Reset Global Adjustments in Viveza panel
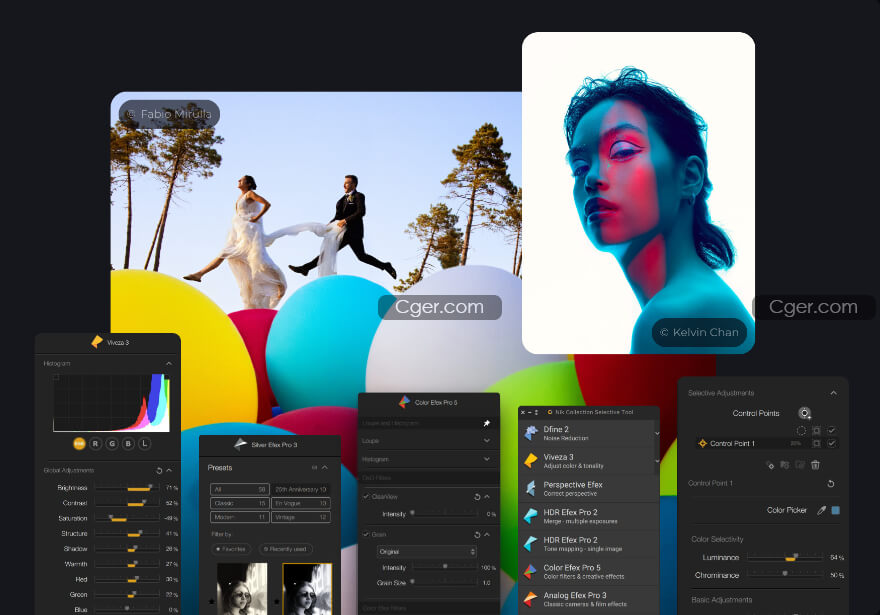 [159, 470]
